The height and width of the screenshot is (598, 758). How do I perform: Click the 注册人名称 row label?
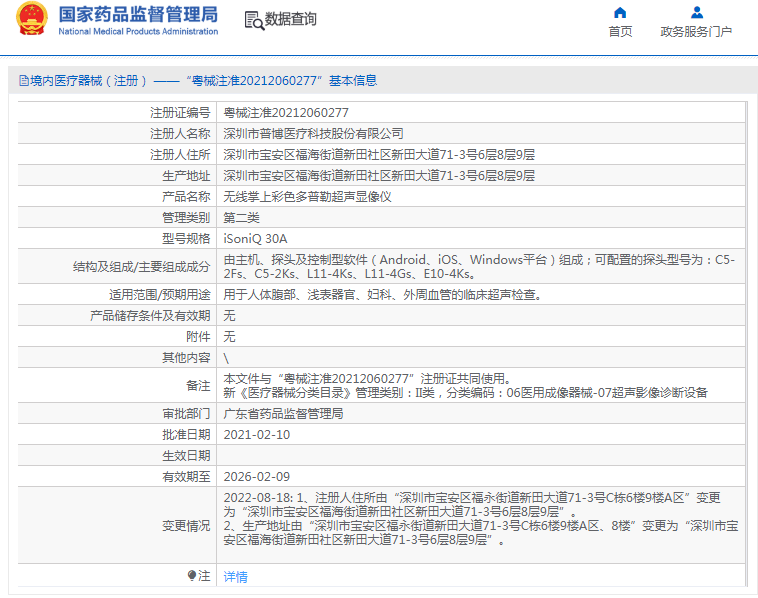point(180,133)
